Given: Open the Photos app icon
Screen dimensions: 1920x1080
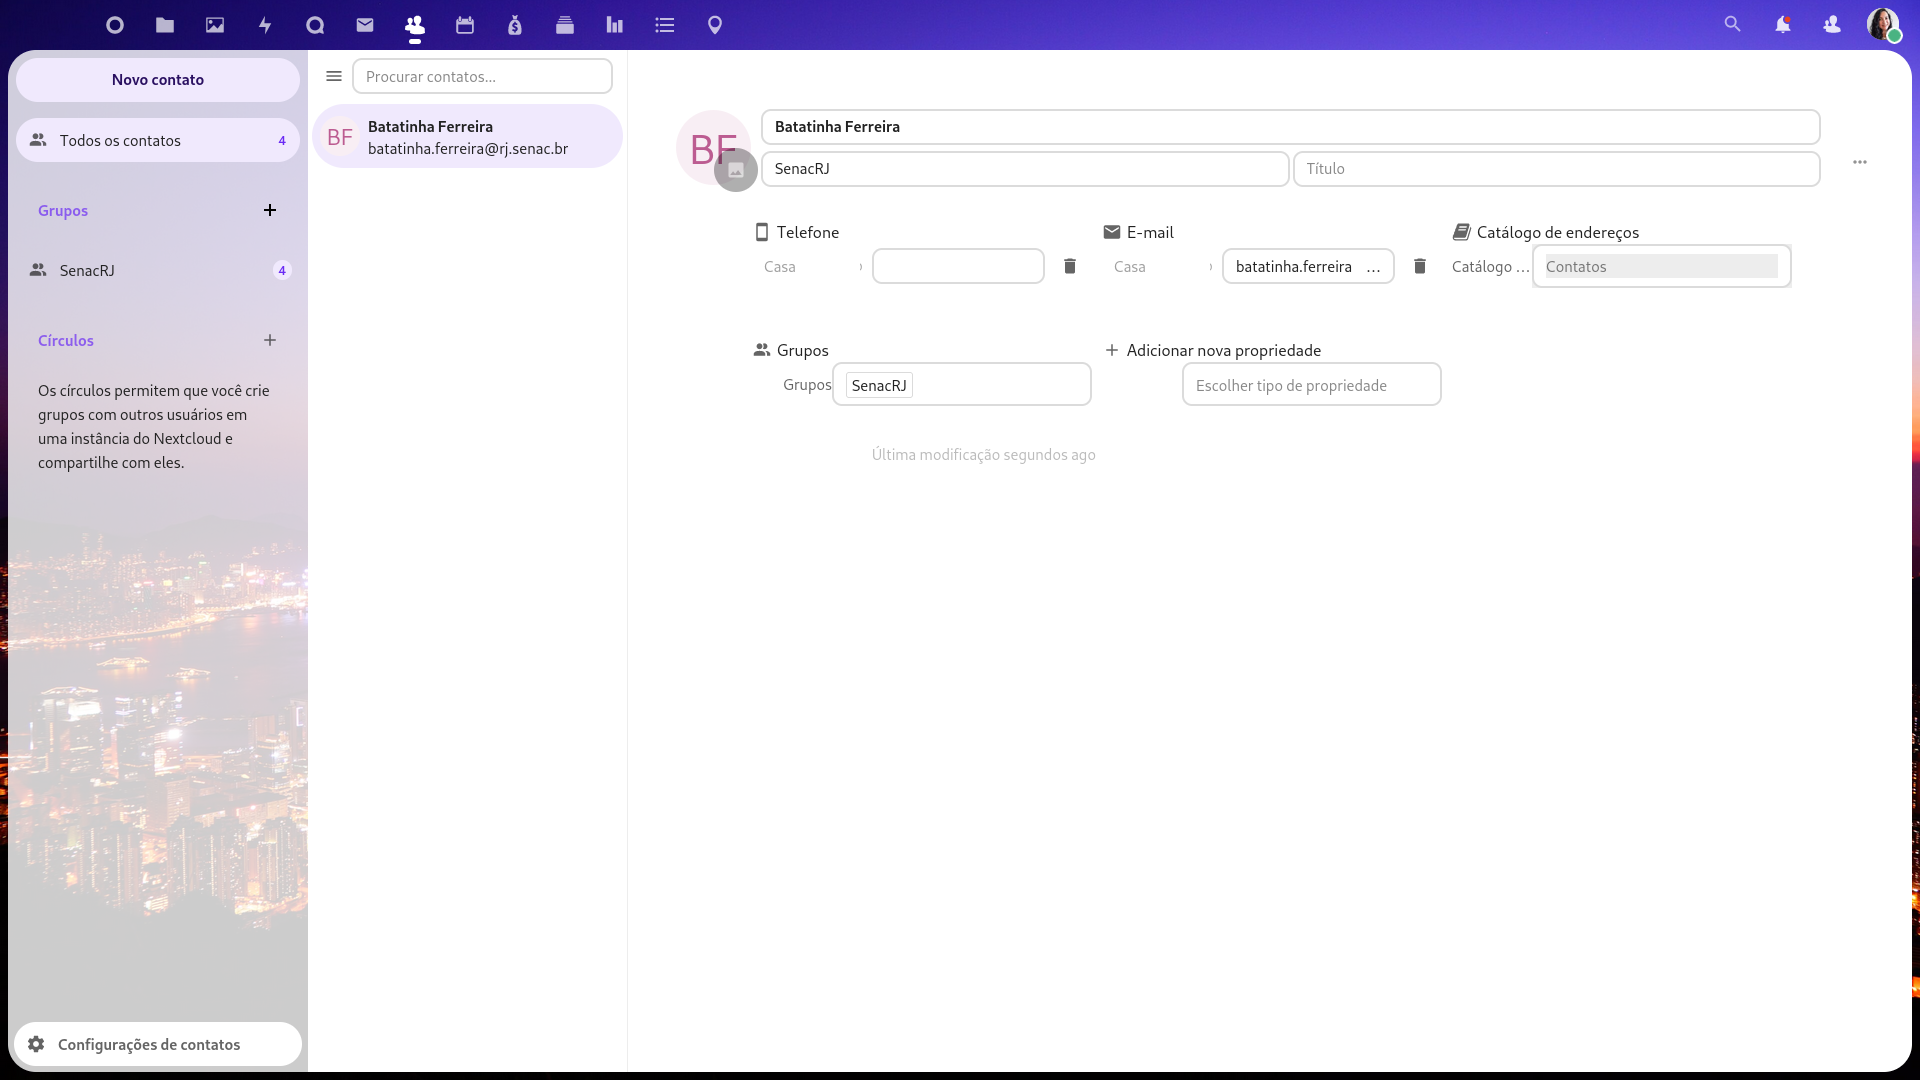Looking at the screenshot, I should (x=215, y=25).
